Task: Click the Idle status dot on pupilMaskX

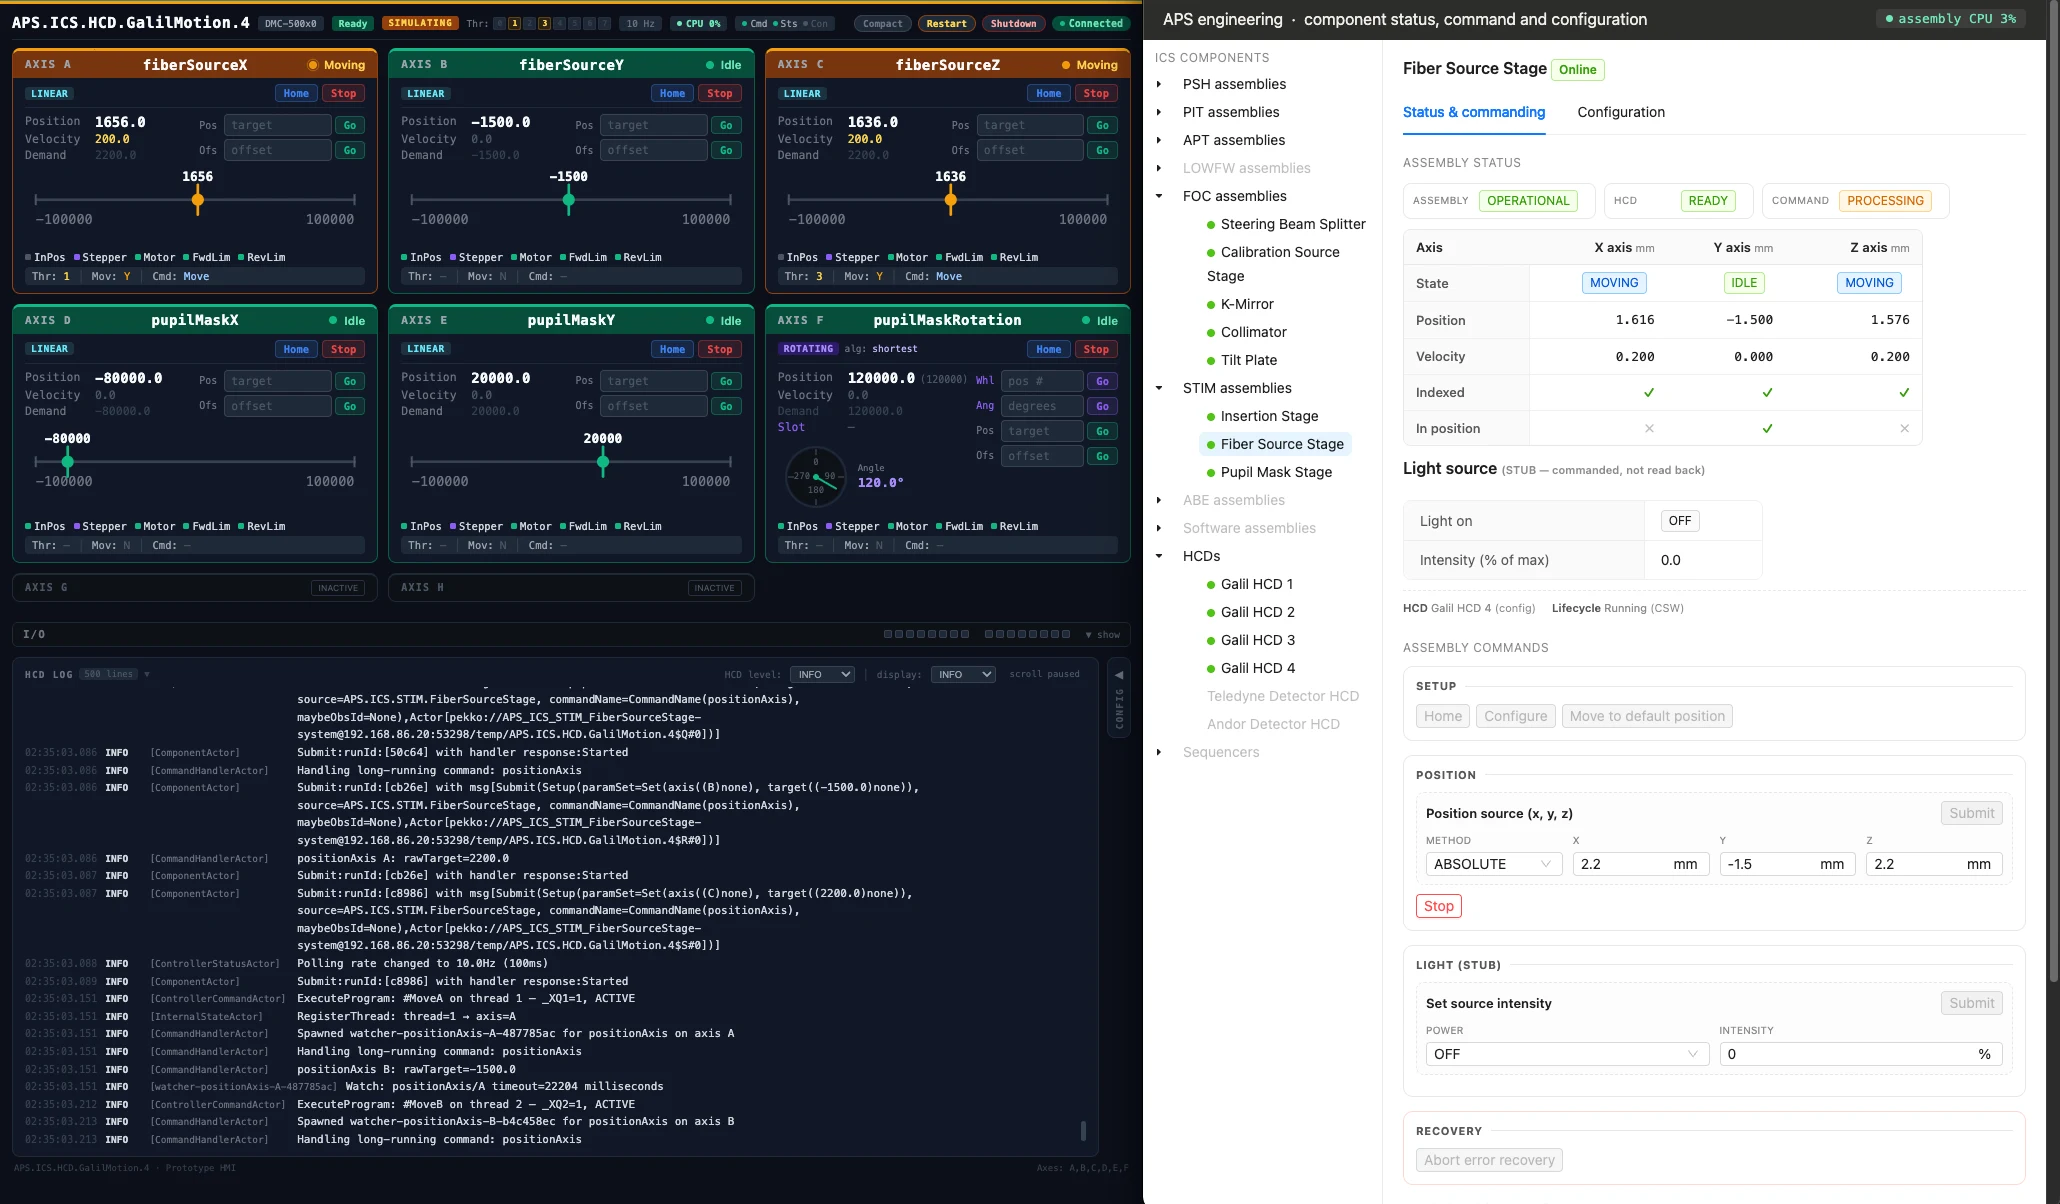Action: 333,321
